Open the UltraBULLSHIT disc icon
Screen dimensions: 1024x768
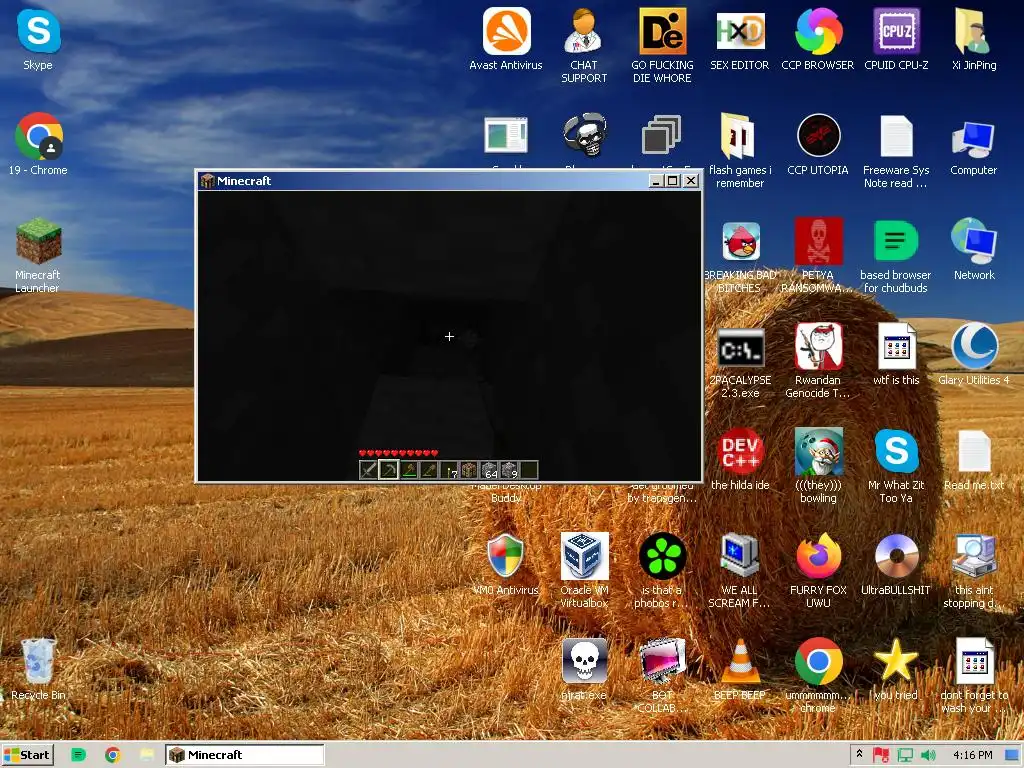[x=896, y=564]
